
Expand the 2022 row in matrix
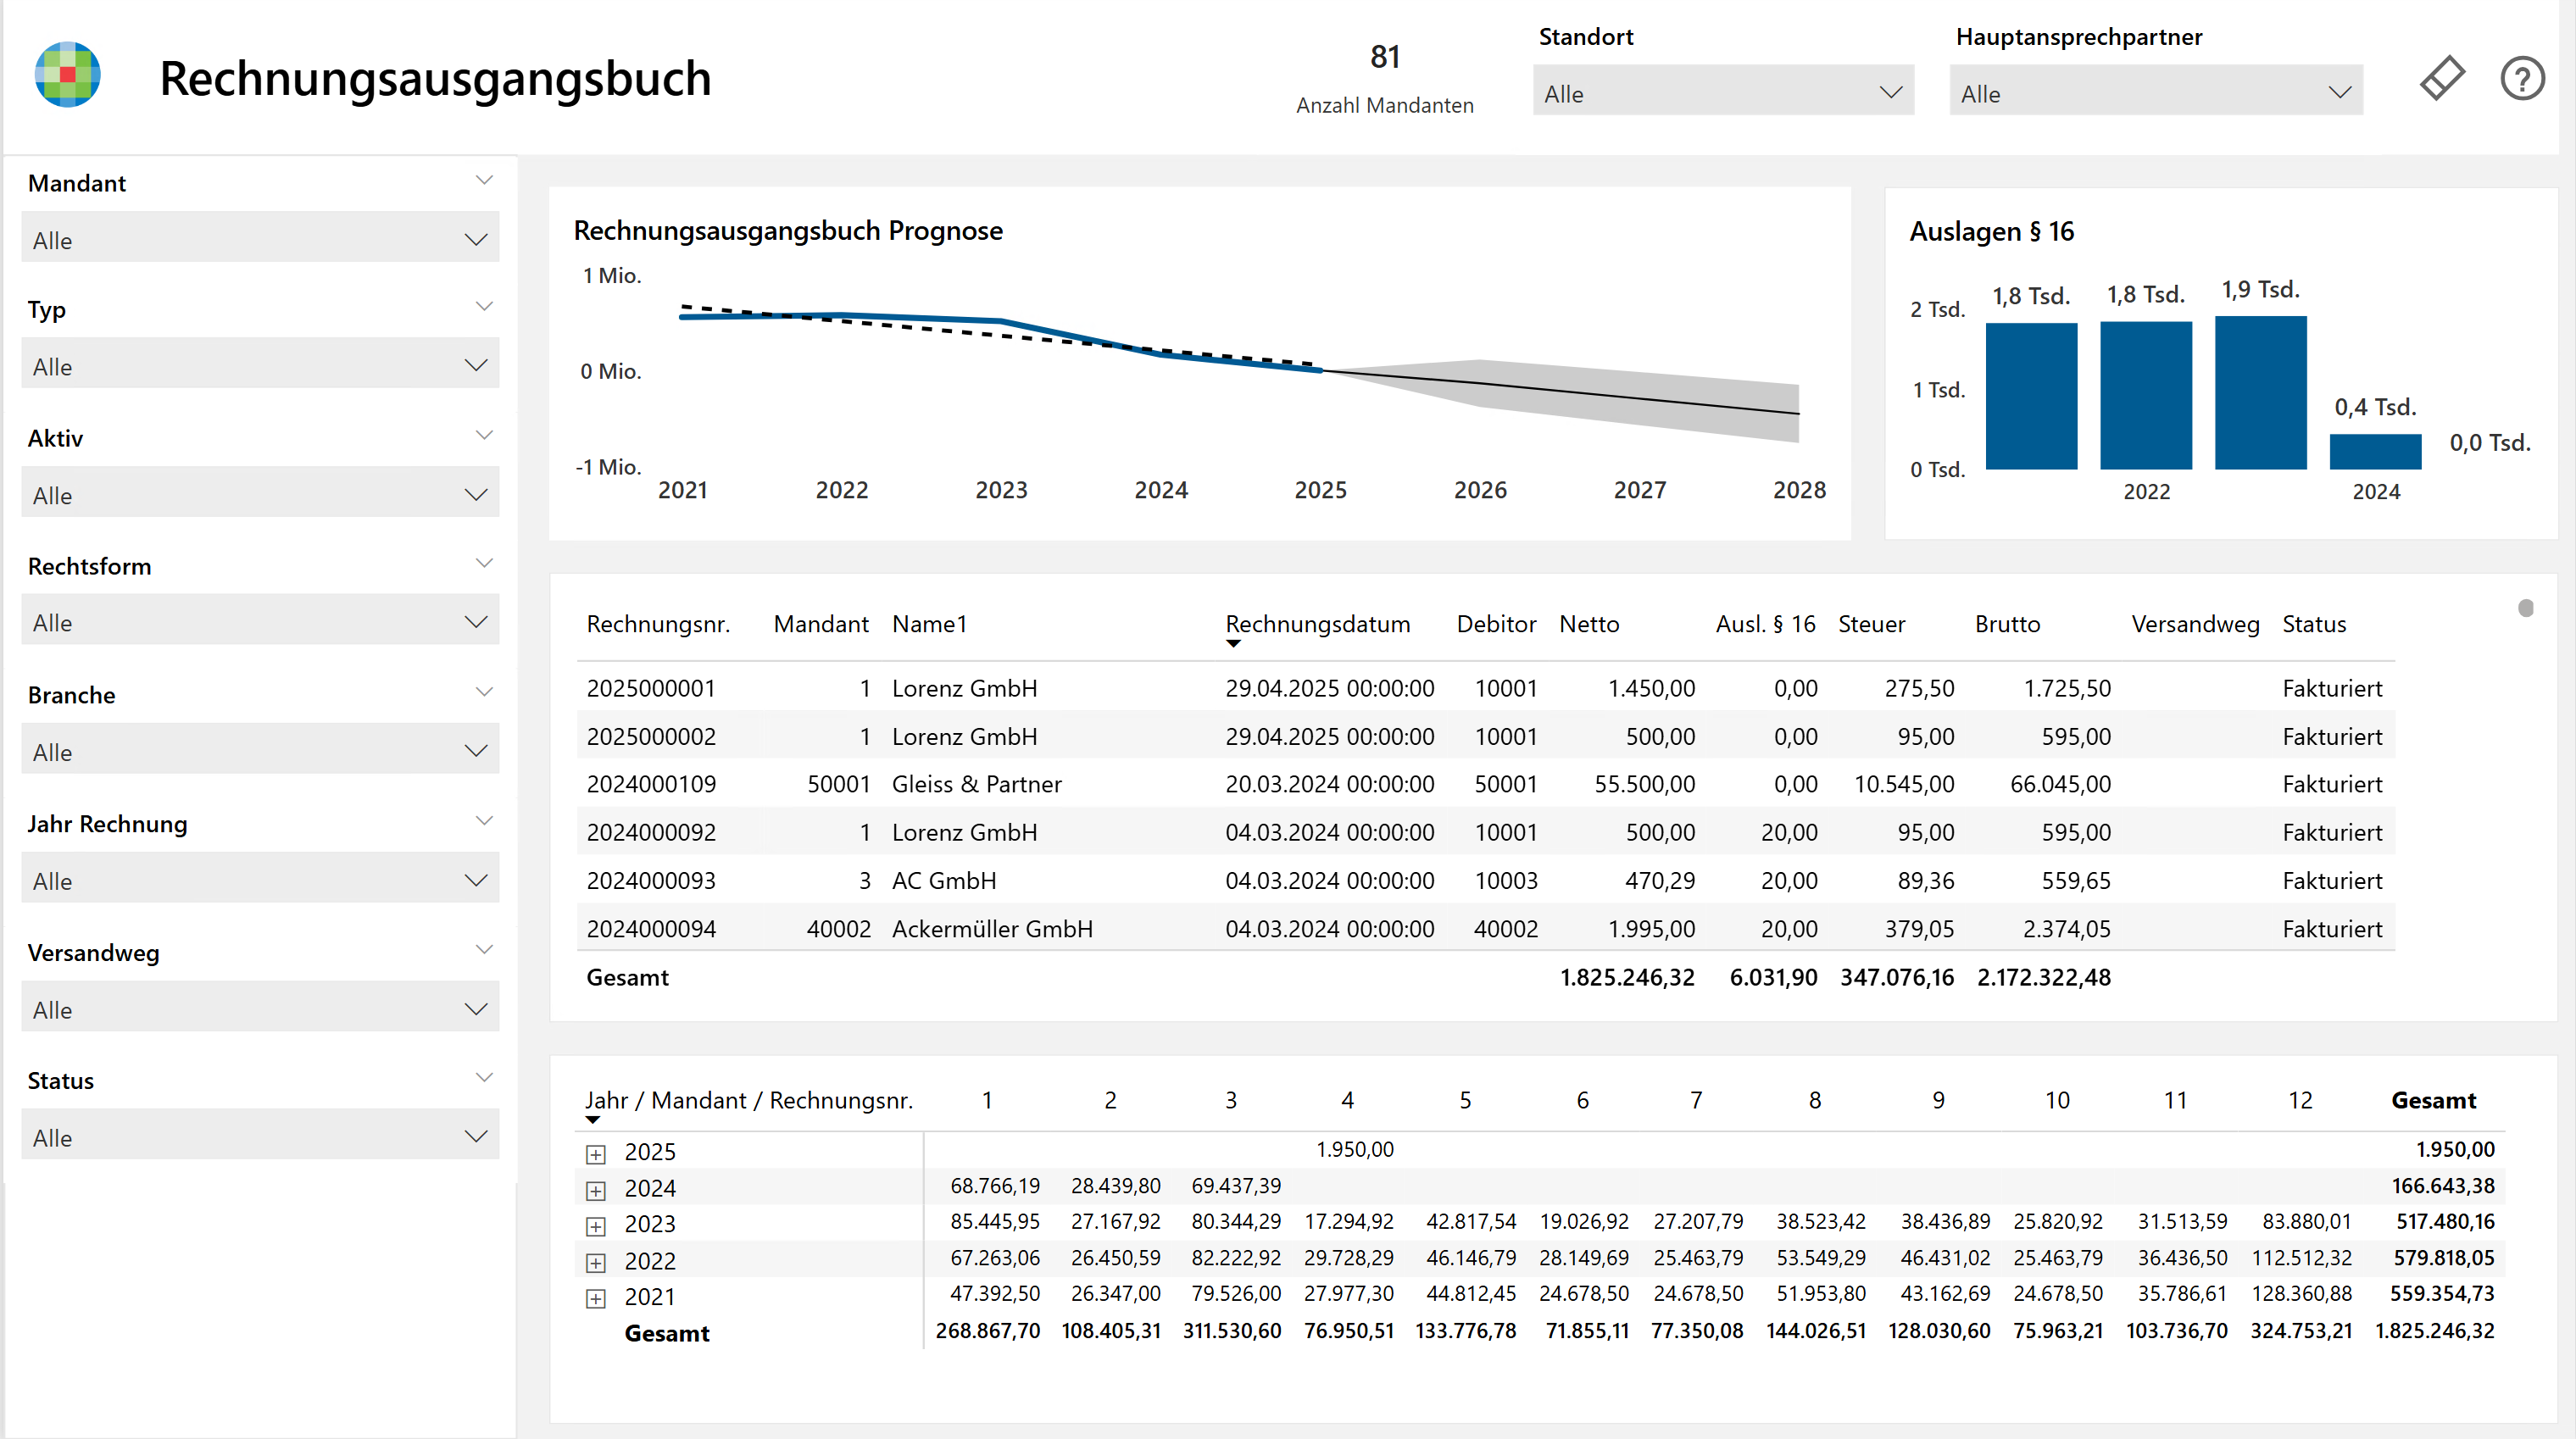pos(596,1262)
